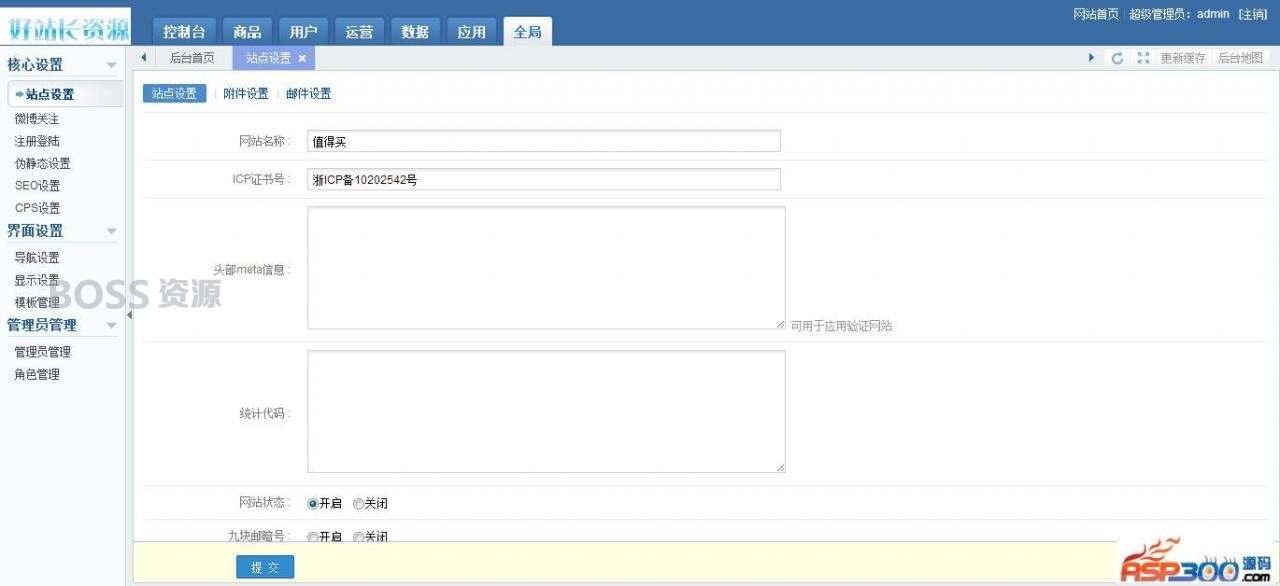Open the 运营 top menu

pos(359,32)
